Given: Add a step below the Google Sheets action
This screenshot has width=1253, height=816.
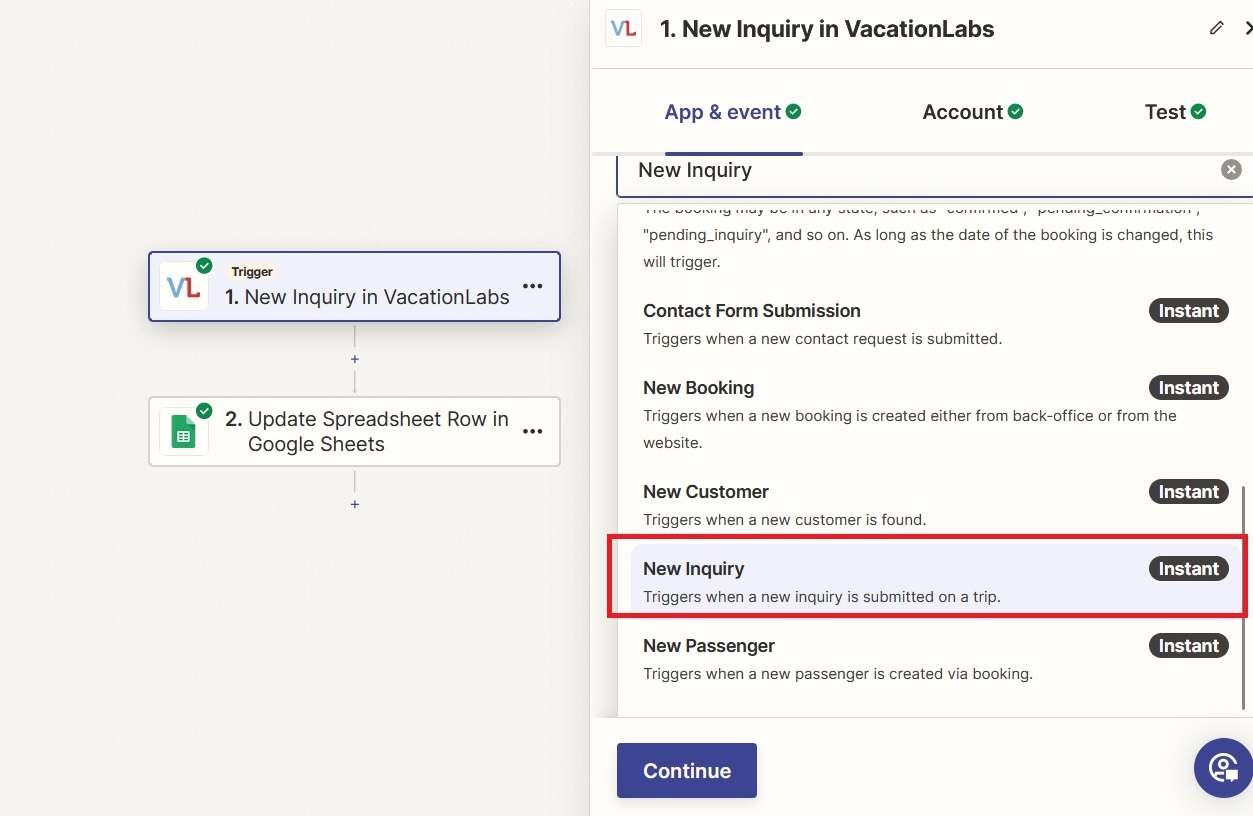Looking at the screenshot, I should [x=355, y=505].
